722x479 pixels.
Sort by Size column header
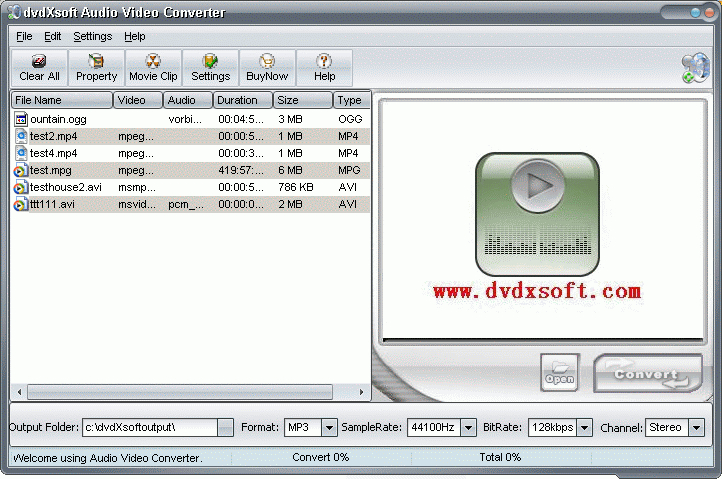tap(303, 100)
